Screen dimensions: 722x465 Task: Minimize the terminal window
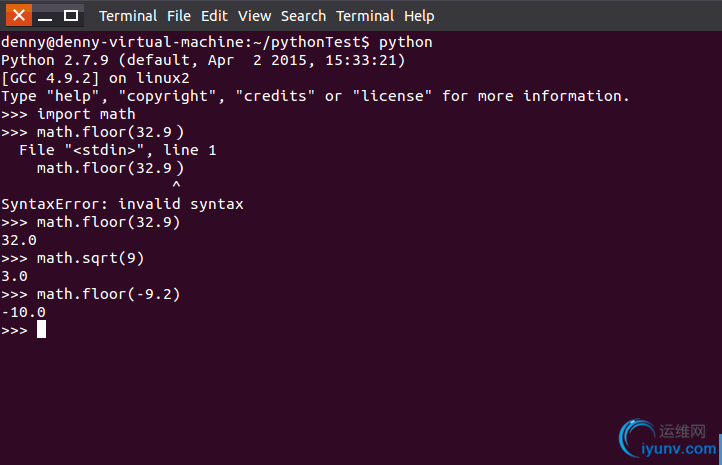45,15
